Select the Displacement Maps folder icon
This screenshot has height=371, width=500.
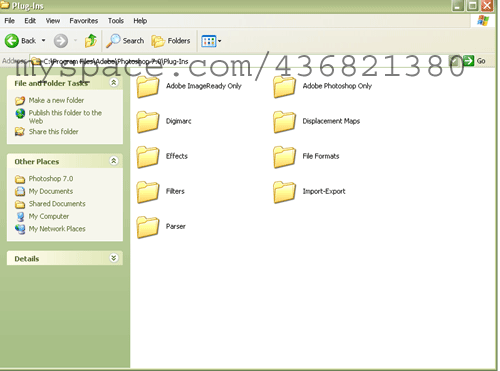(x=284, y=122)
